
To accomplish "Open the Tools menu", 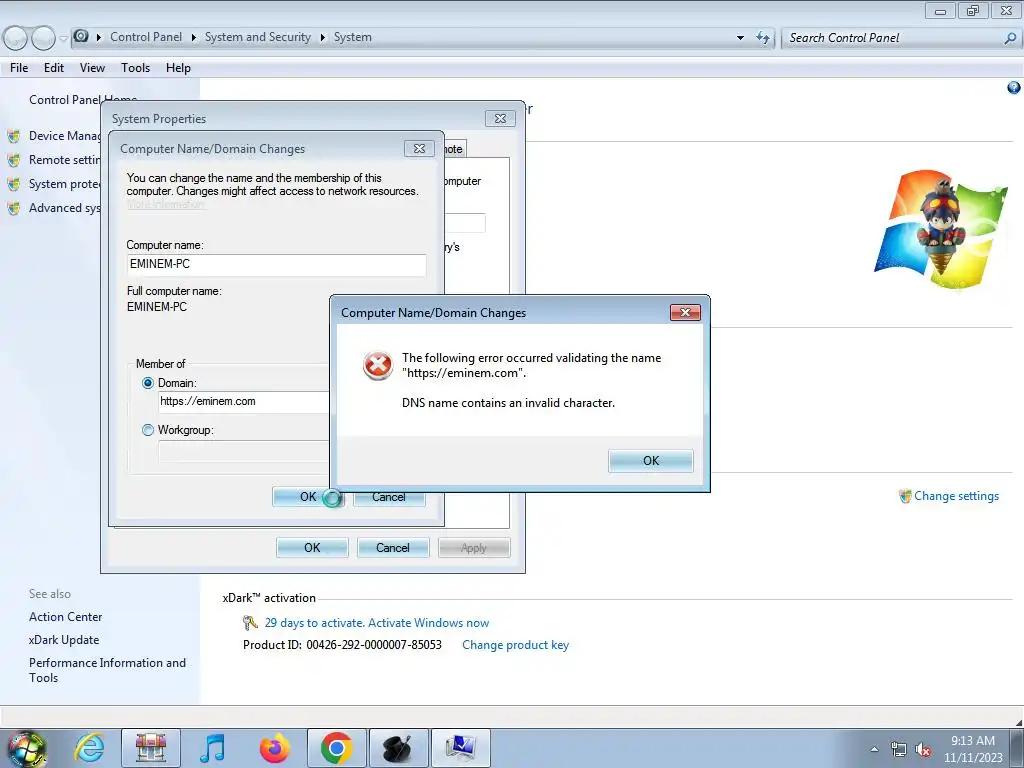I will (x=135, y=68).
